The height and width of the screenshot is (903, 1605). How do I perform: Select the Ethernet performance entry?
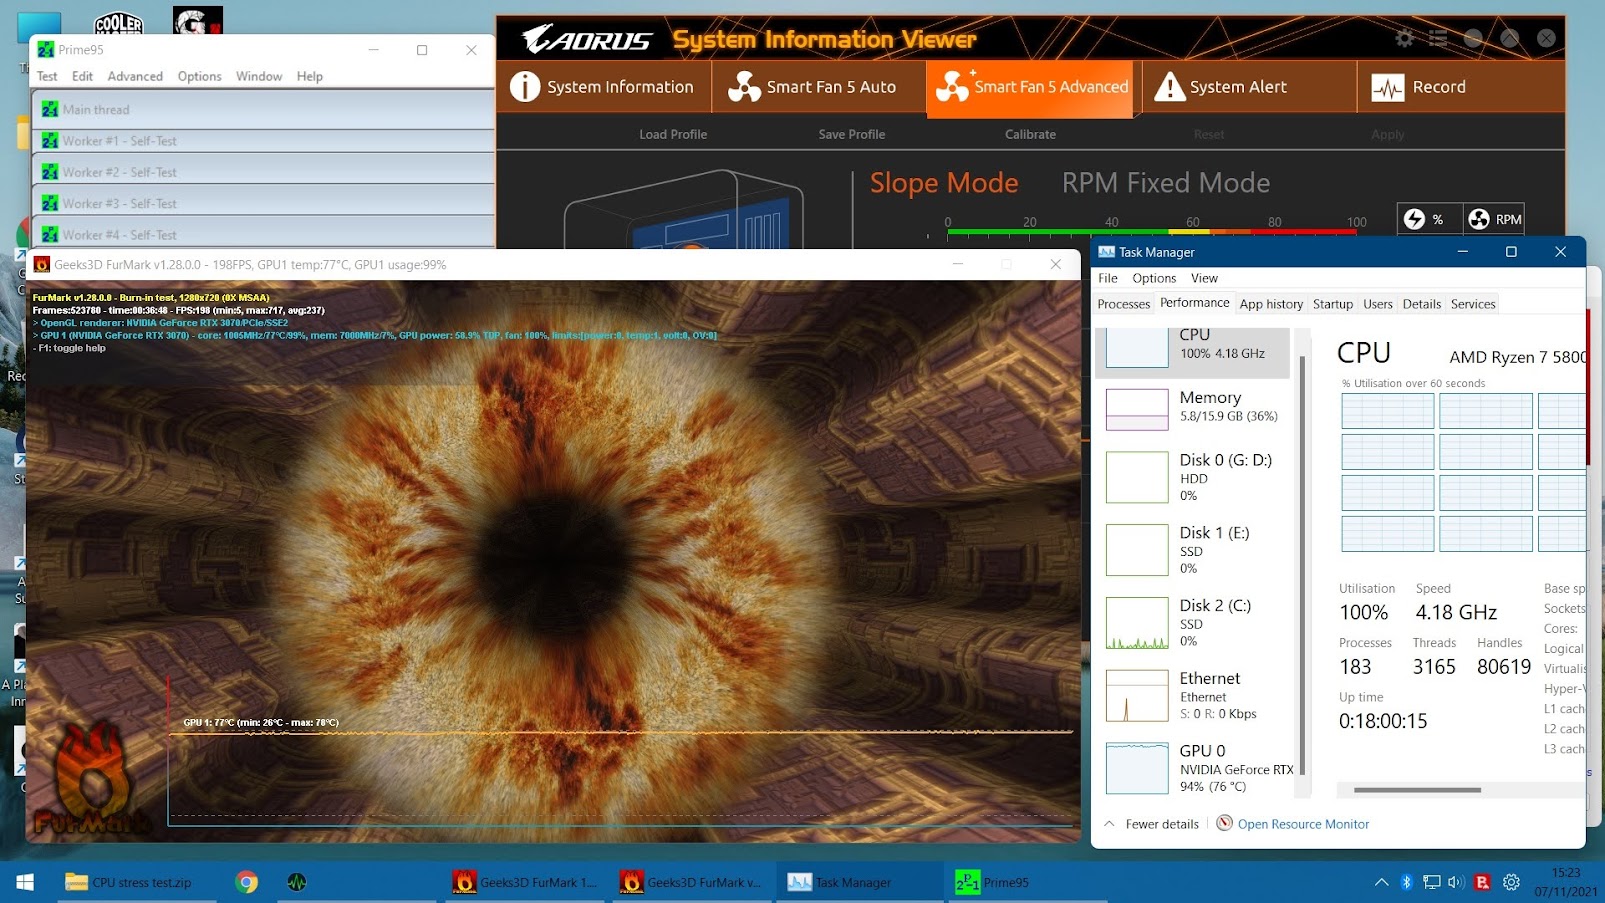(x=1192, y=695)
